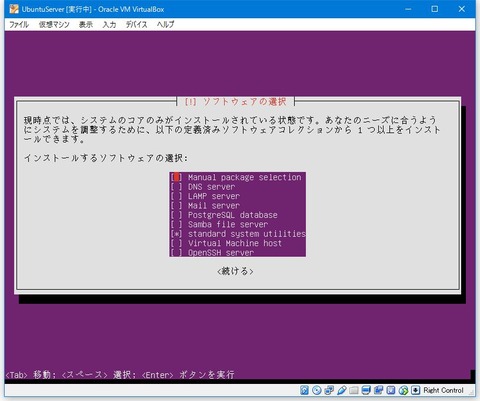Open the 入力 menu
The width and height of the screenshot is (480, 401).
109,24
